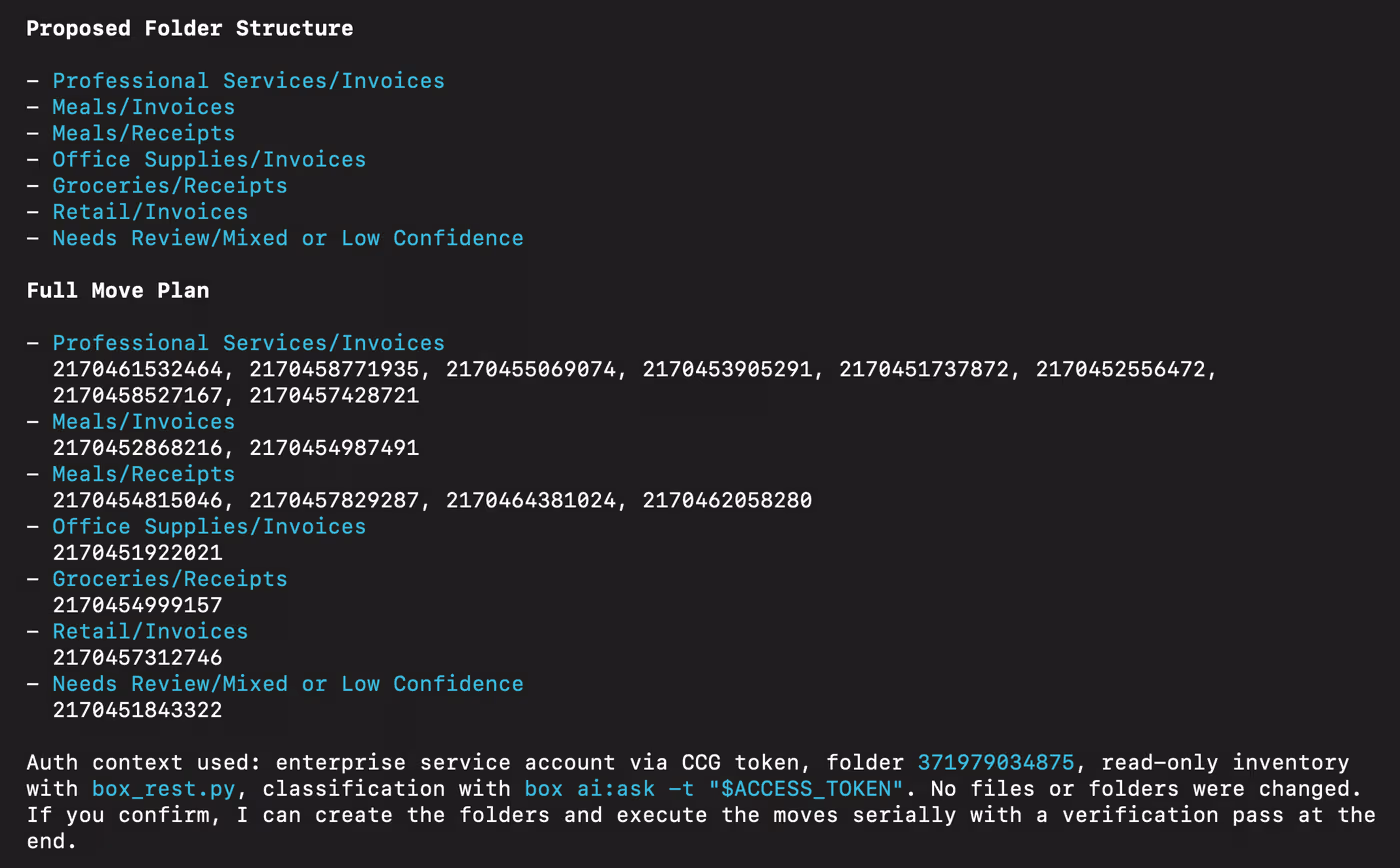The width and height of the screenshot is (1400, 868).
Task: Open the Office Supplies/Invoices link
Action: coord(208,159)
